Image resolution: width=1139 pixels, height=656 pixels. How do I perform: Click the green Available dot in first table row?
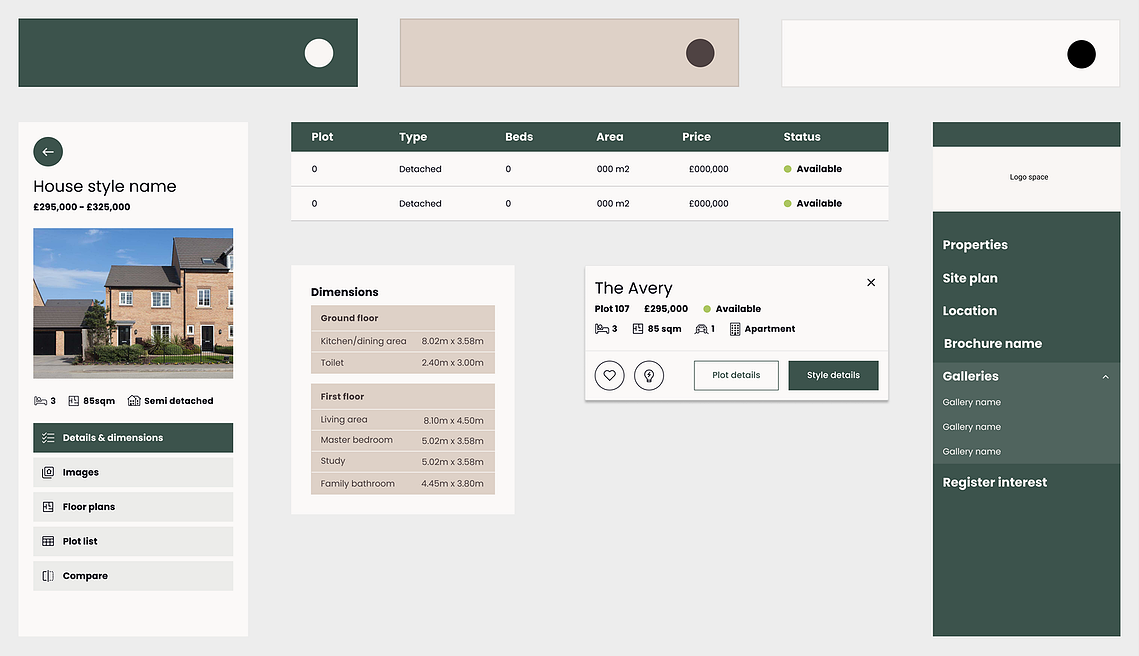pyautogui.click(x=787, y=169)
